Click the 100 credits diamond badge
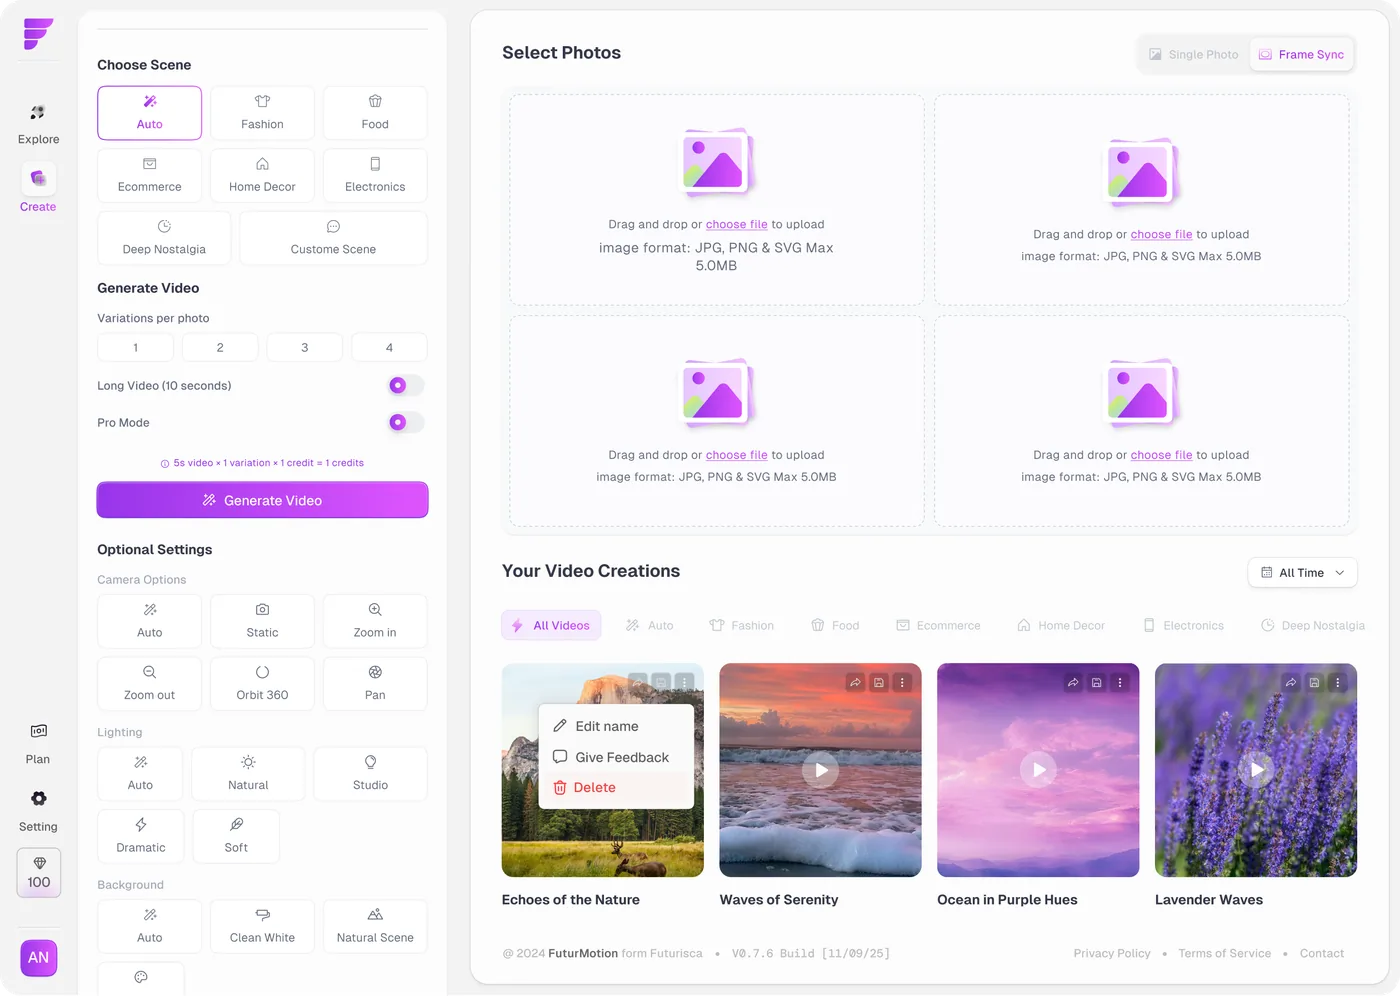 coord(39,872)
